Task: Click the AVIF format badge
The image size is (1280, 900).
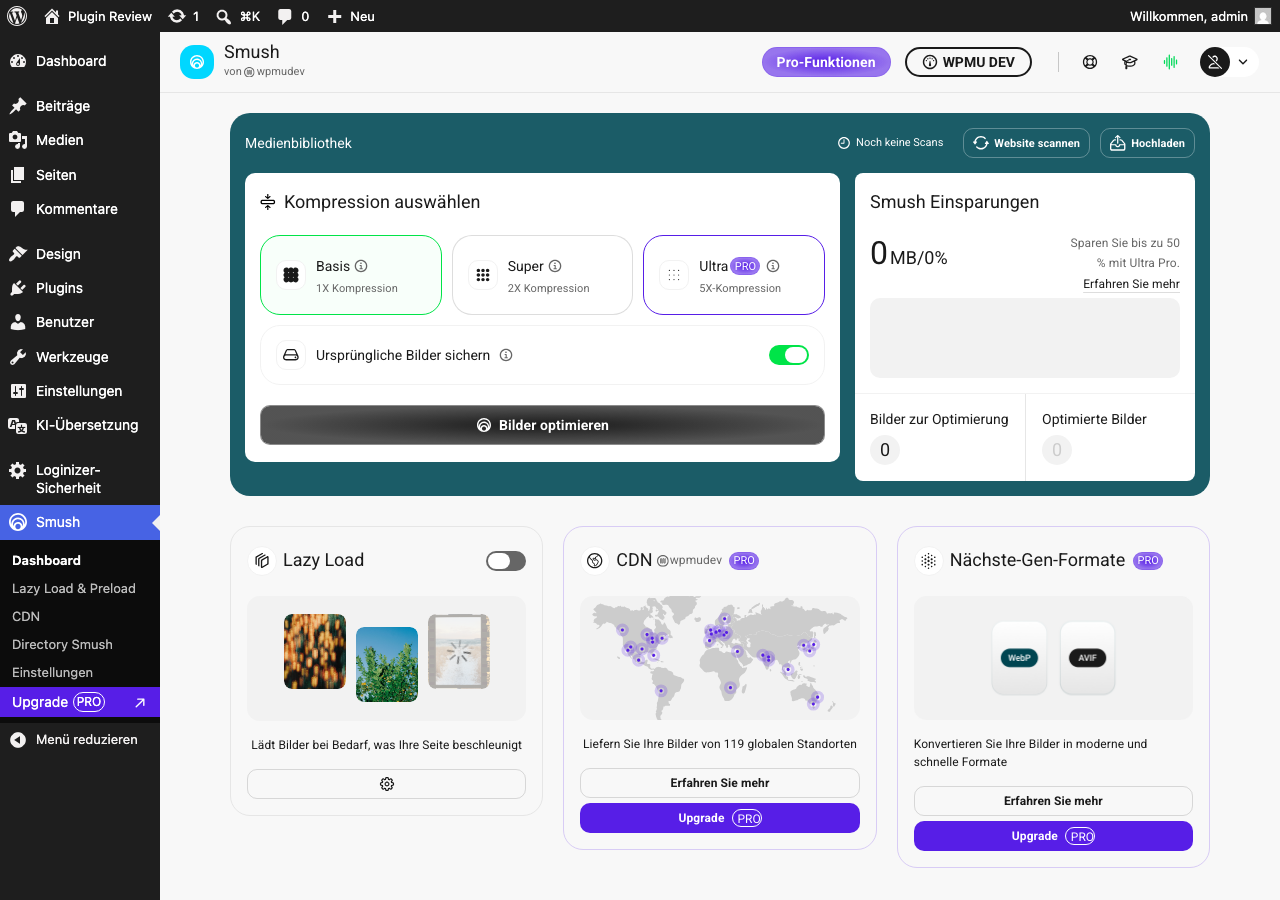Action: point(1087,658)
